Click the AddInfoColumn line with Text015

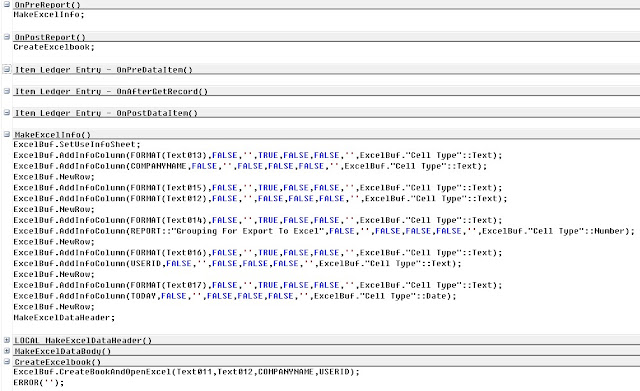258,188
